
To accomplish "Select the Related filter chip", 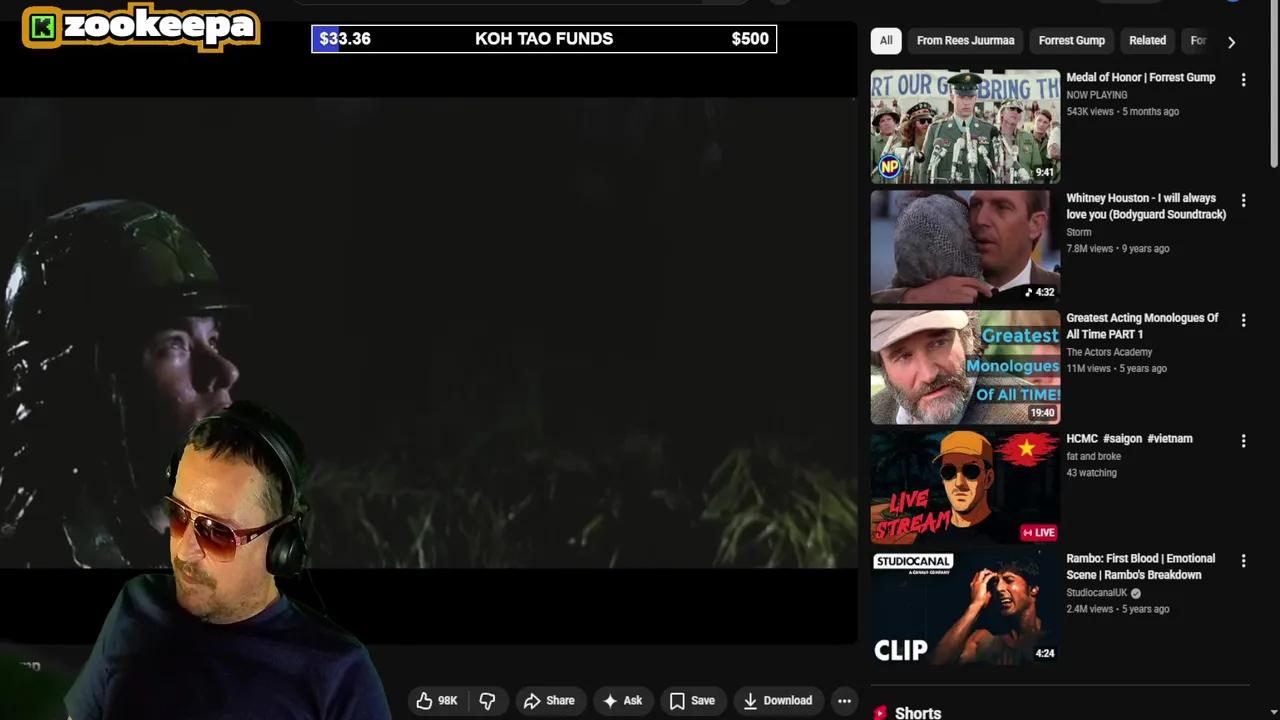I will 1147,41.
